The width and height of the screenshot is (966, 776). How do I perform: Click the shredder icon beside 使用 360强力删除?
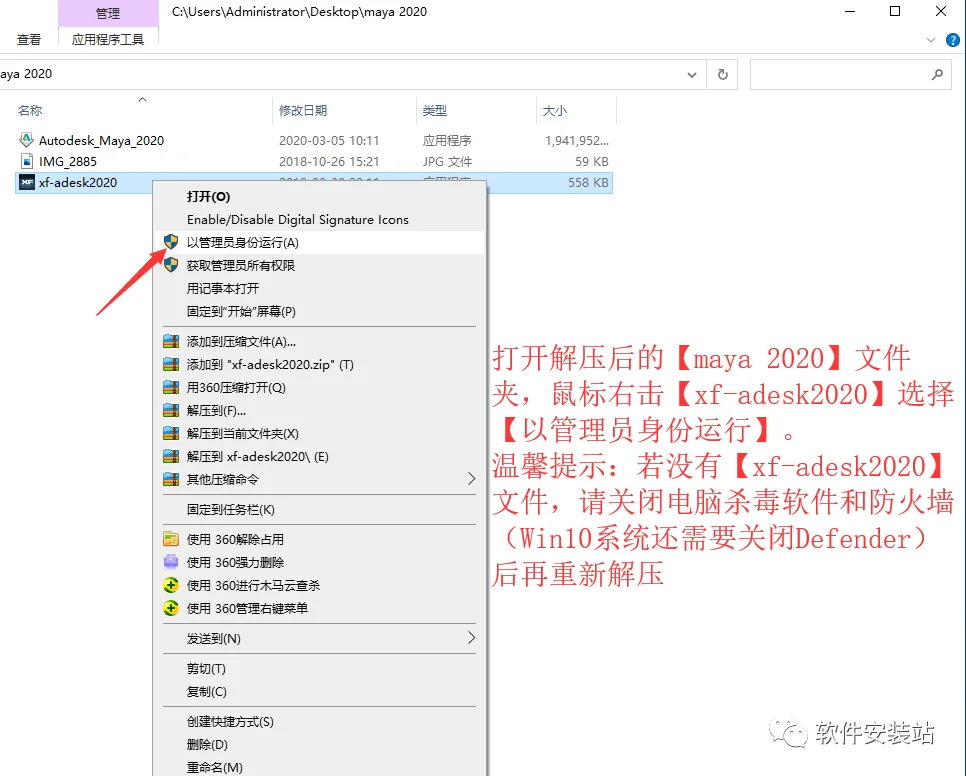pyautogui.click(x=171, y=562)
